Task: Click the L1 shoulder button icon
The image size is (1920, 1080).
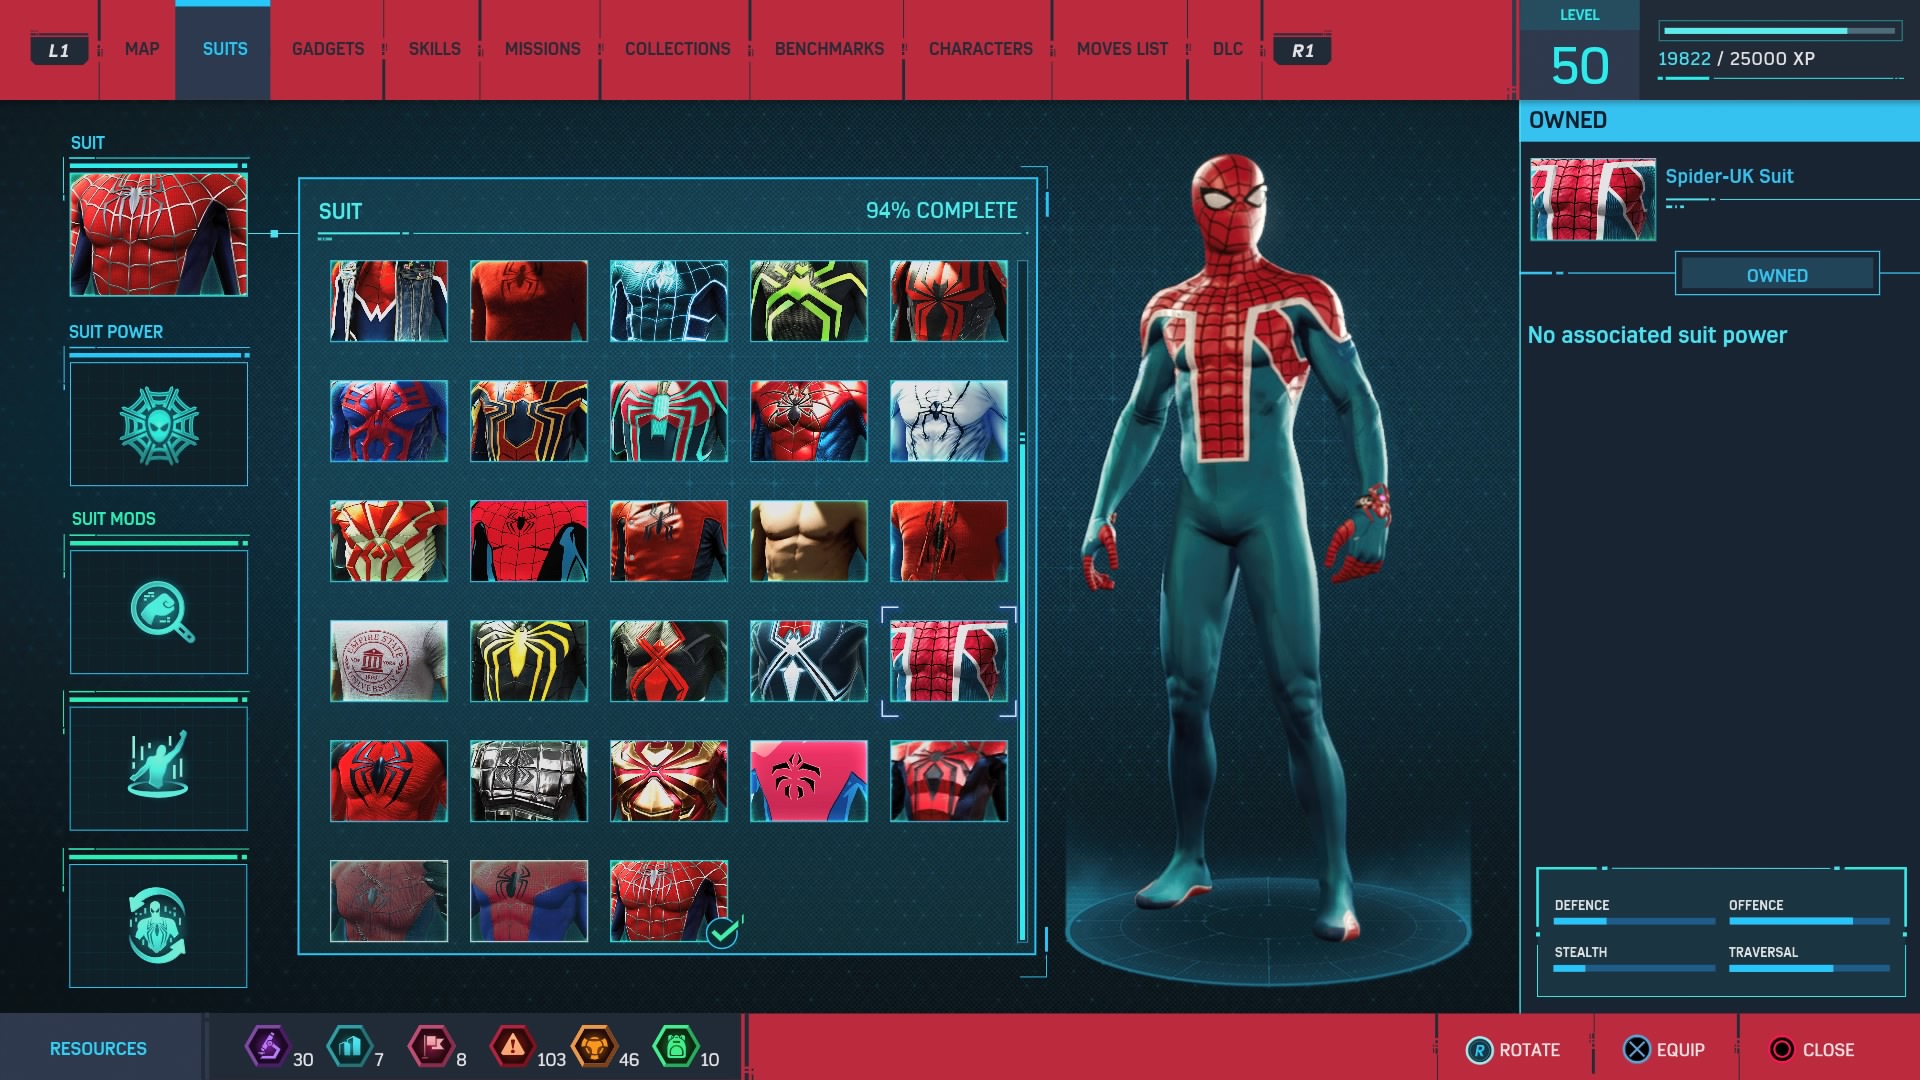Action: tap(59, 50)
